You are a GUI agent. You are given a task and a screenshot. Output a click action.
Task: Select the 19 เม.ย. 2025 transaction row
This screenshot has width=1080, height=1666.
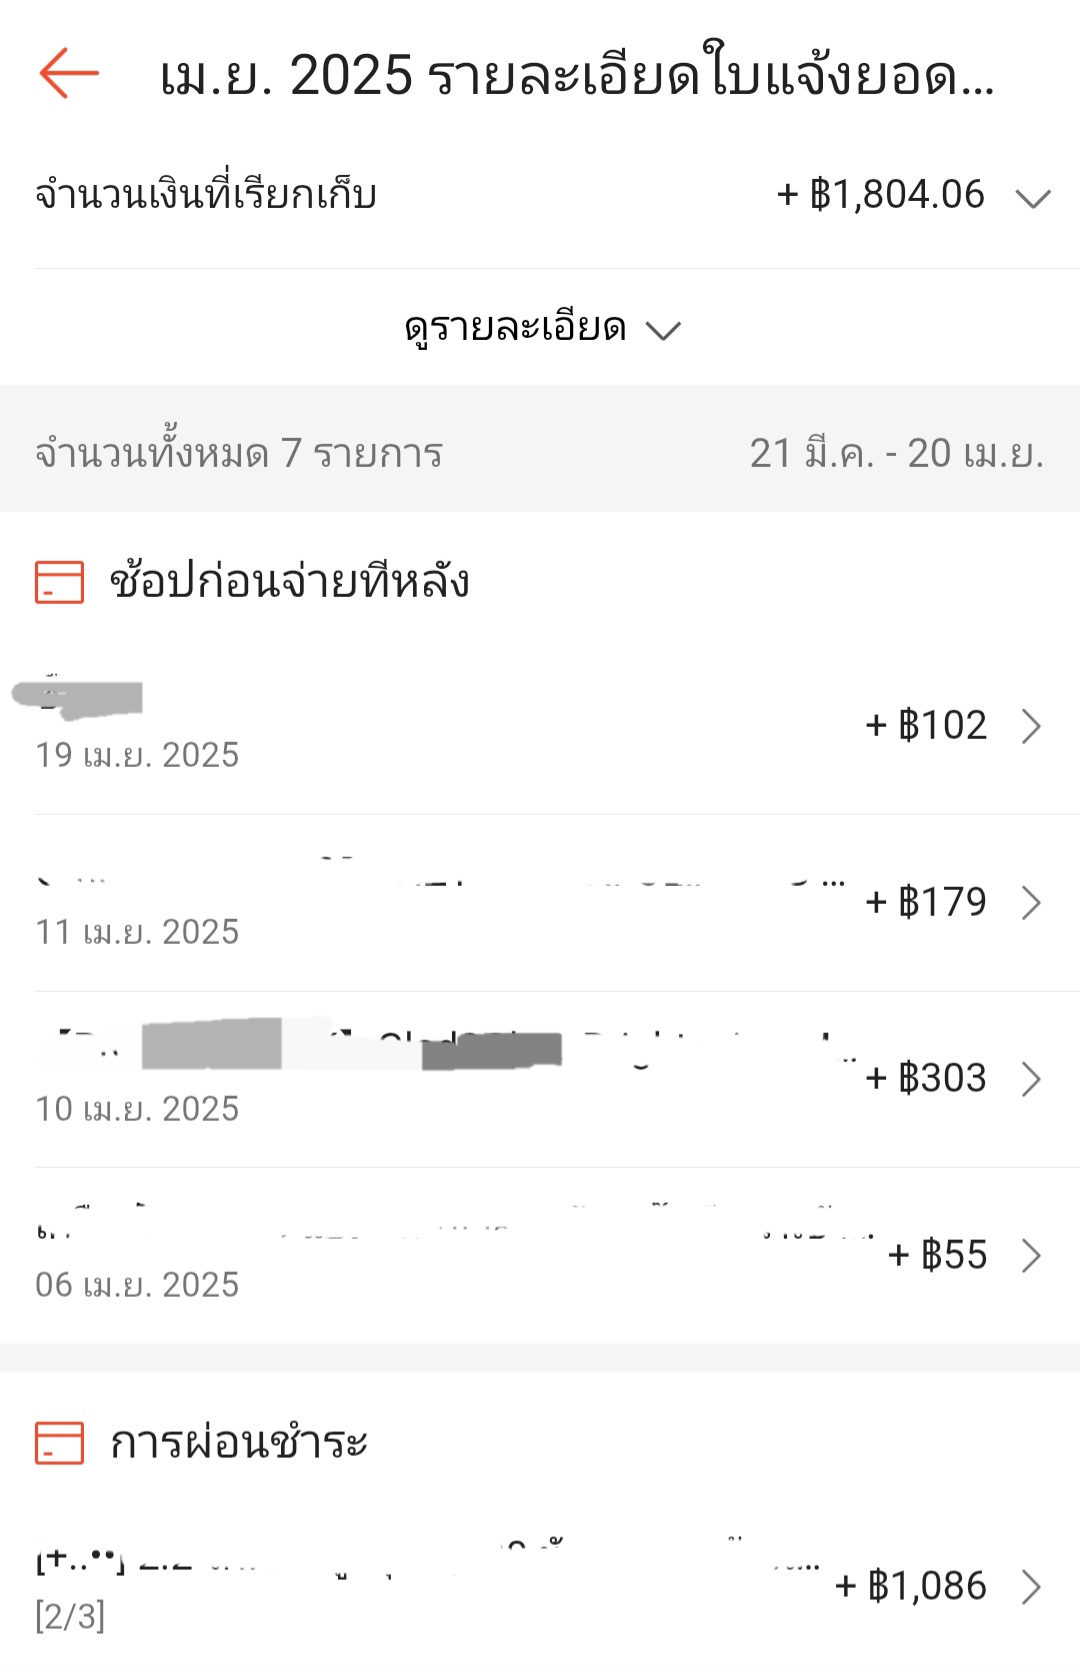click(x=540, y=726)
